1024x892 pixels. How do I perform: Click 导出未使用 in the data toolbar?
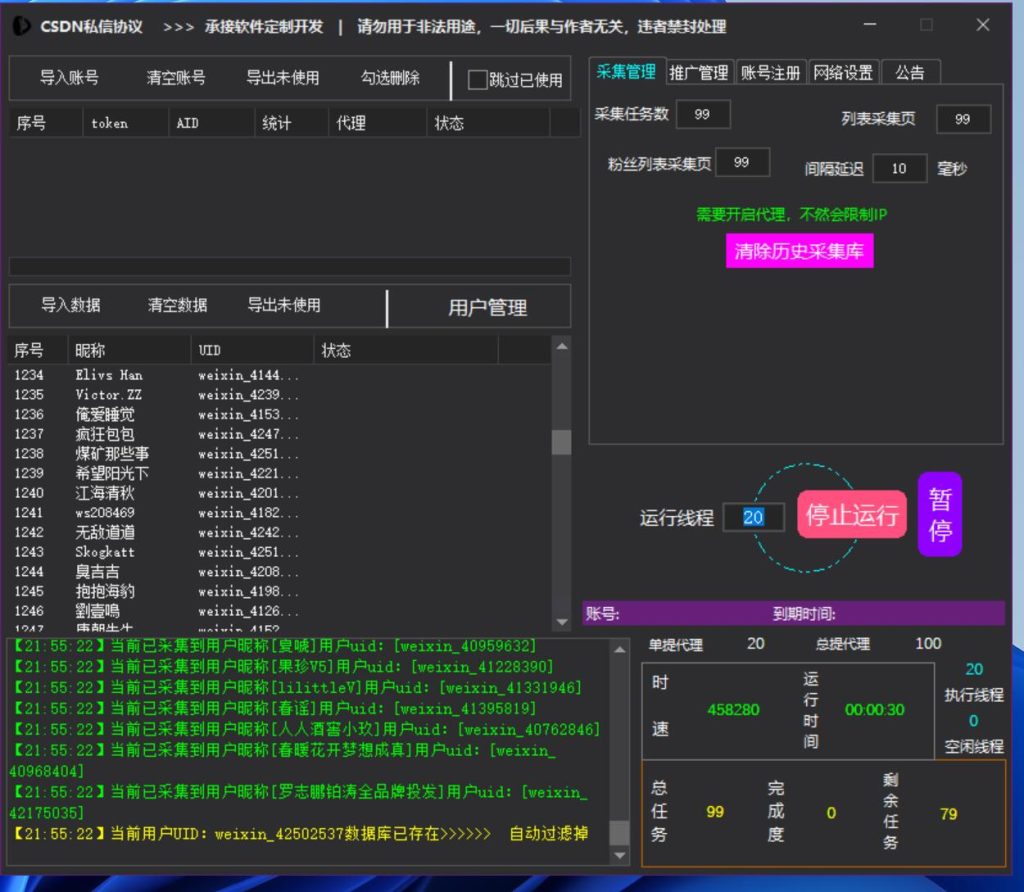point(284,306)
